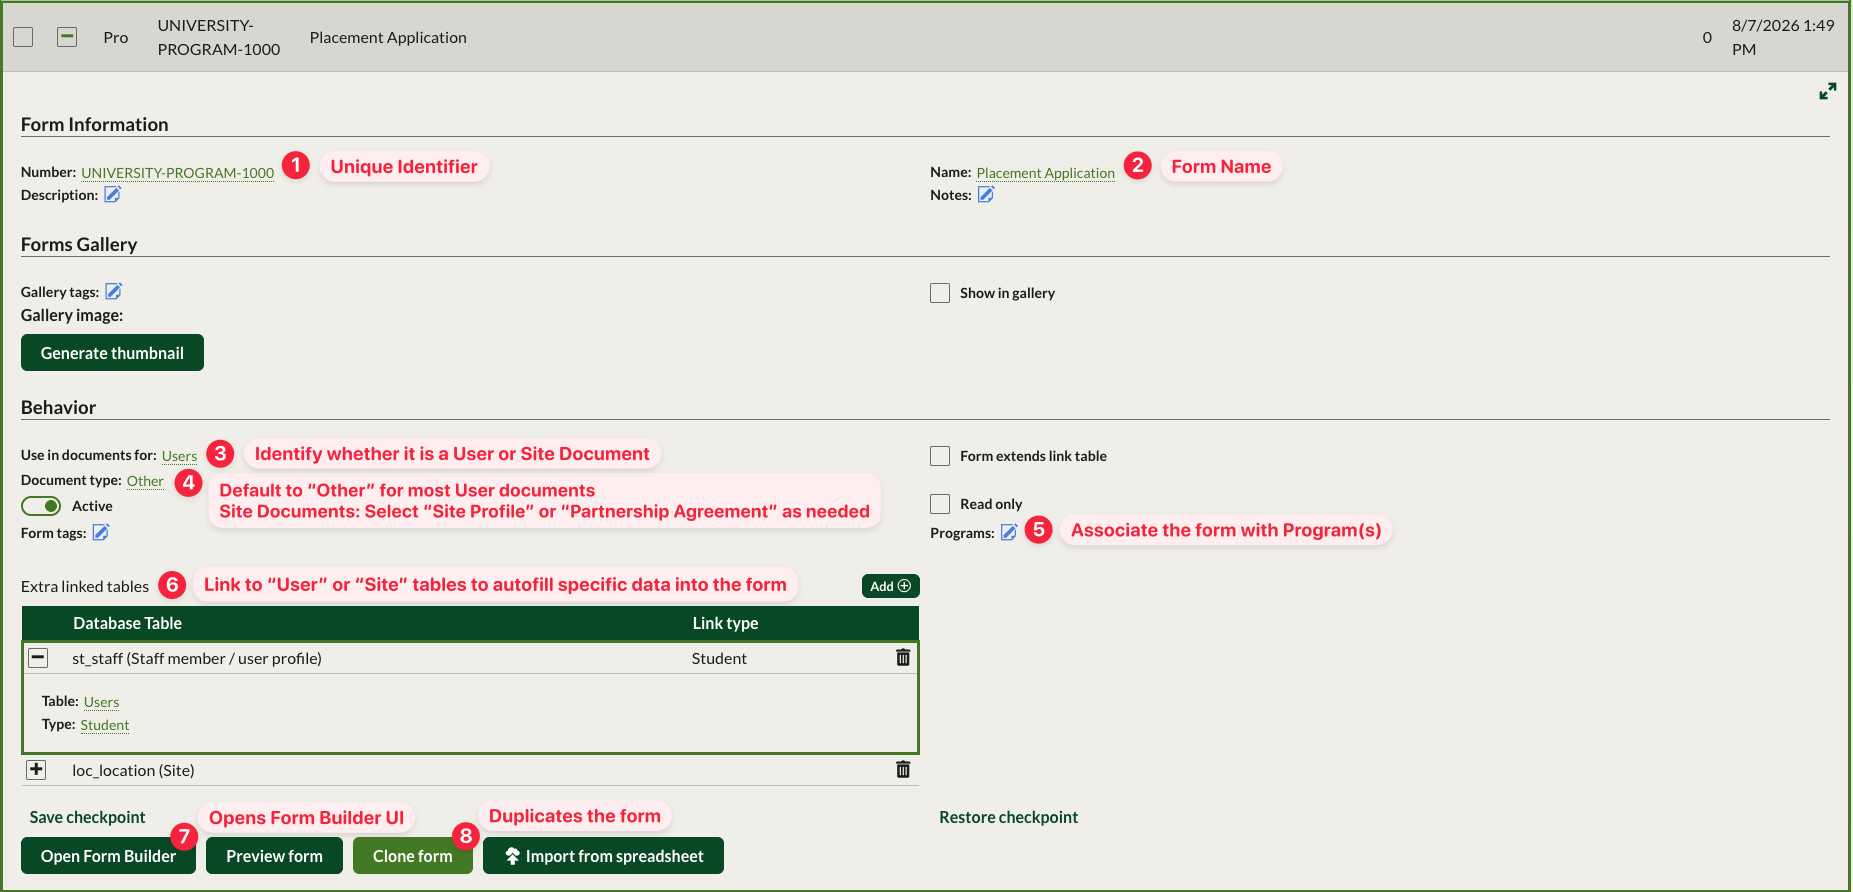
Task: Edit Gallery tags pencil icon
Action: [114, 292]
